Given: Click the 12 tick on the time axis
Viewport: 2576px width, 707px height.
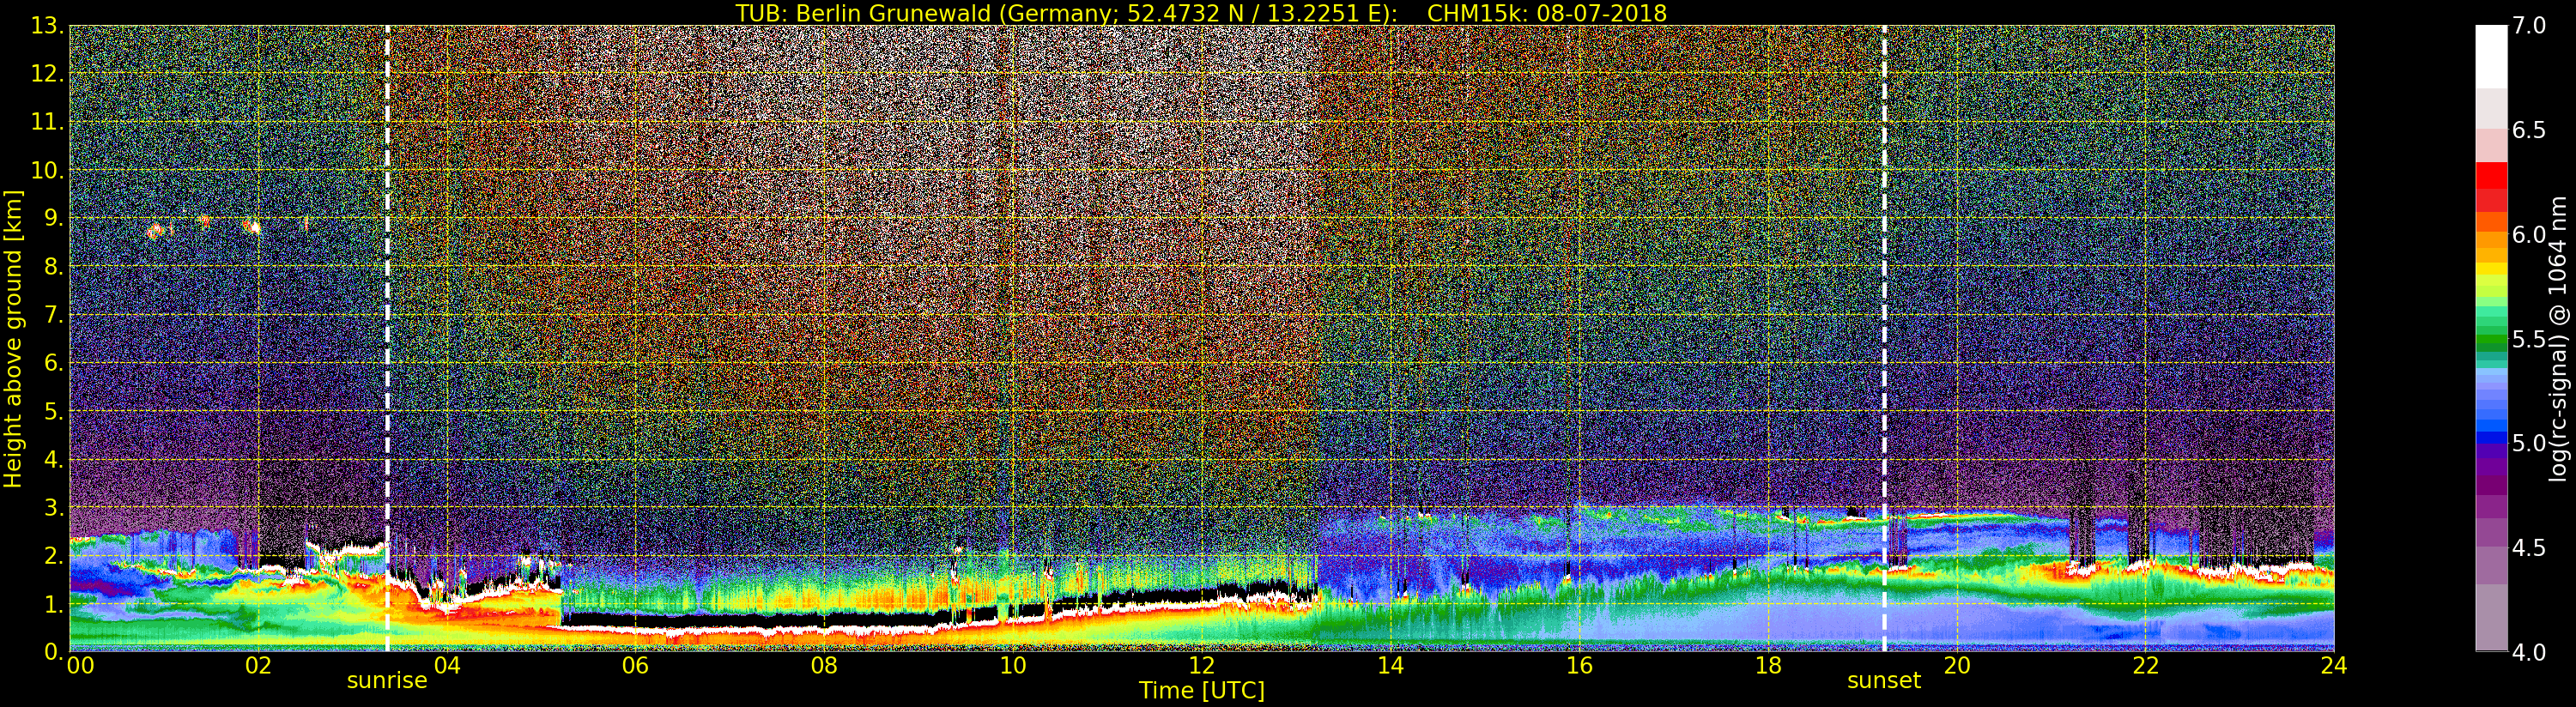Looking at the screenshot, I should (x=1201, y=666).
